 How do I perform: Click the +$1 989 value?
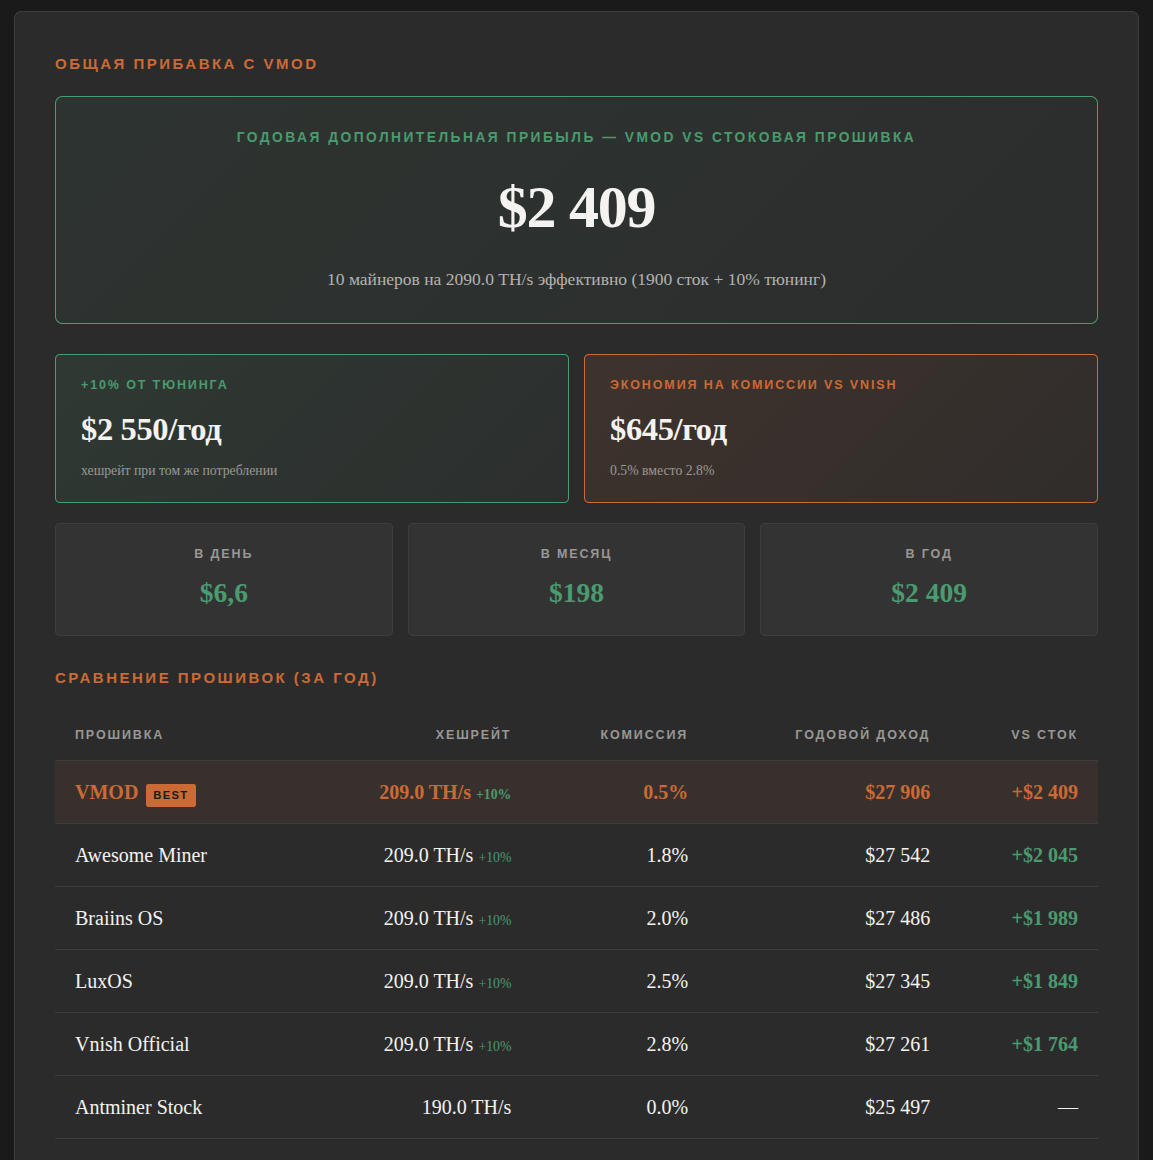click(1044, 918)
